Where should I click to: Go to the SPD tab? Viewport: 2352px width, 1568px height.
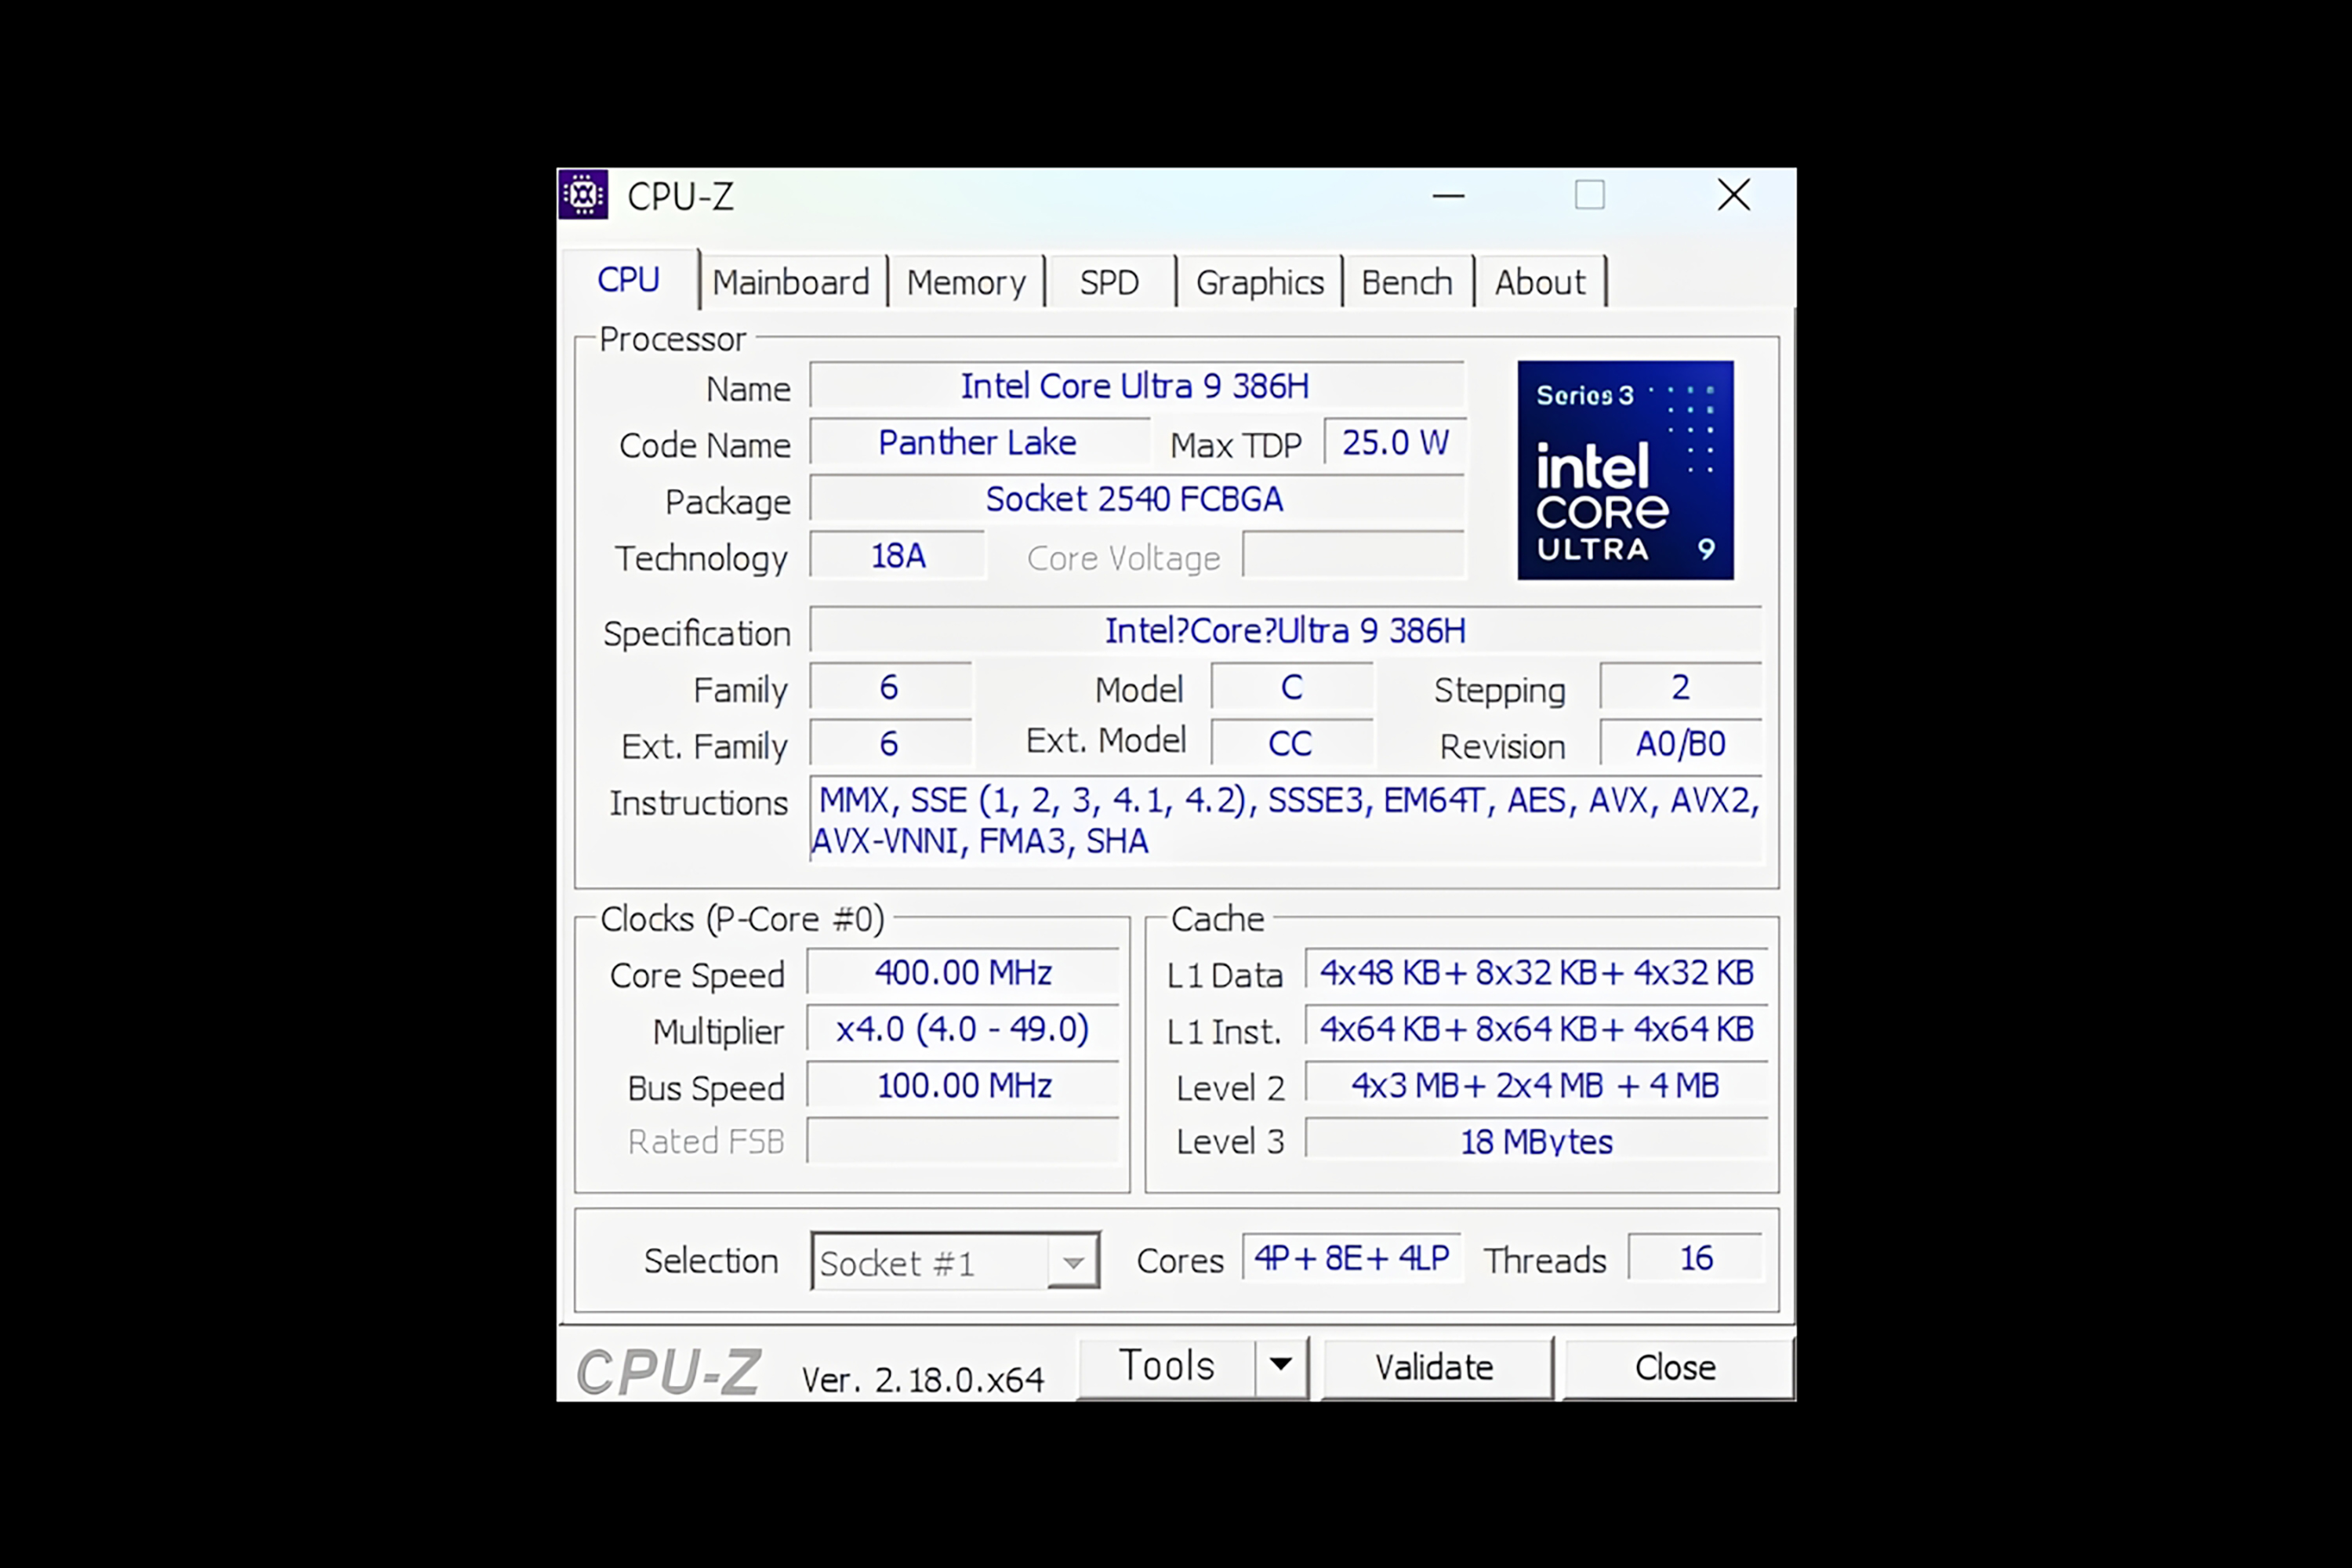click(1109, 283)
